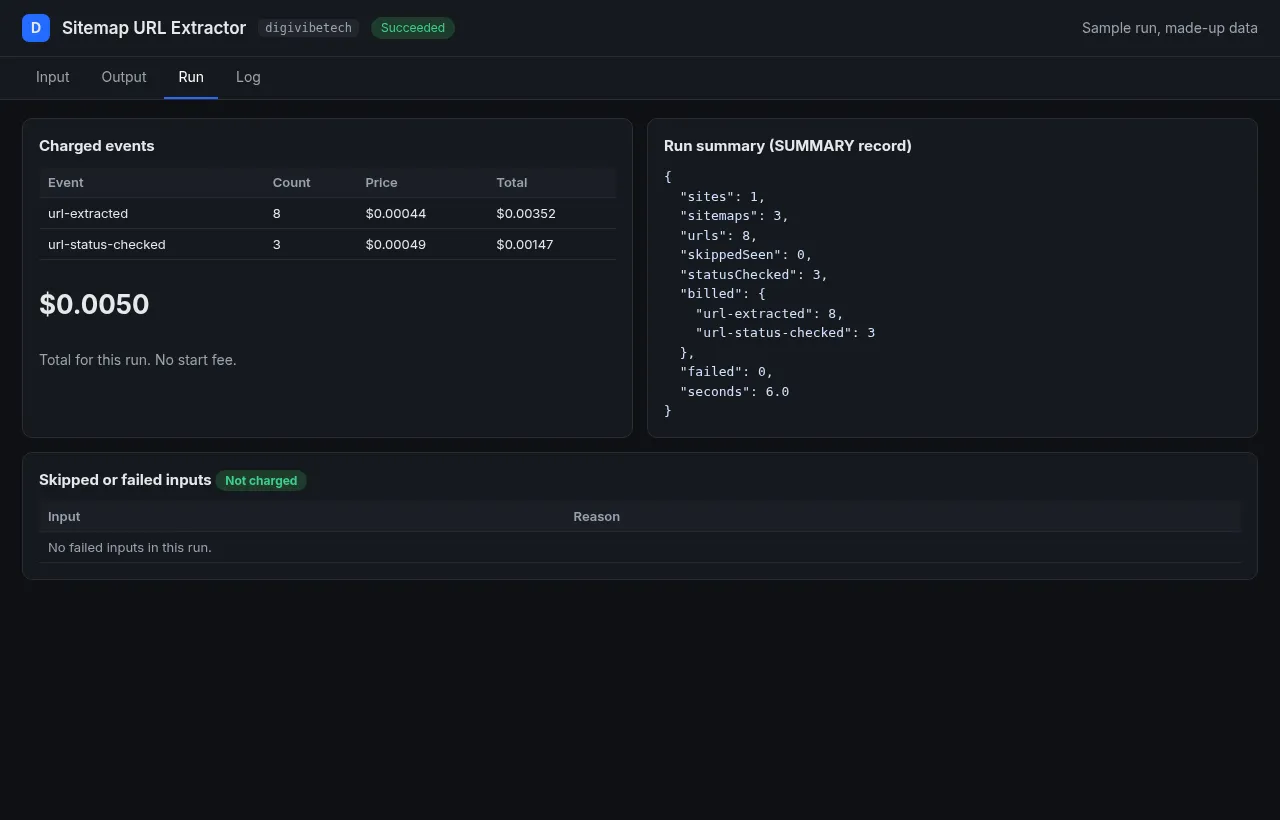Click the Not charged badge

[261, 481]
